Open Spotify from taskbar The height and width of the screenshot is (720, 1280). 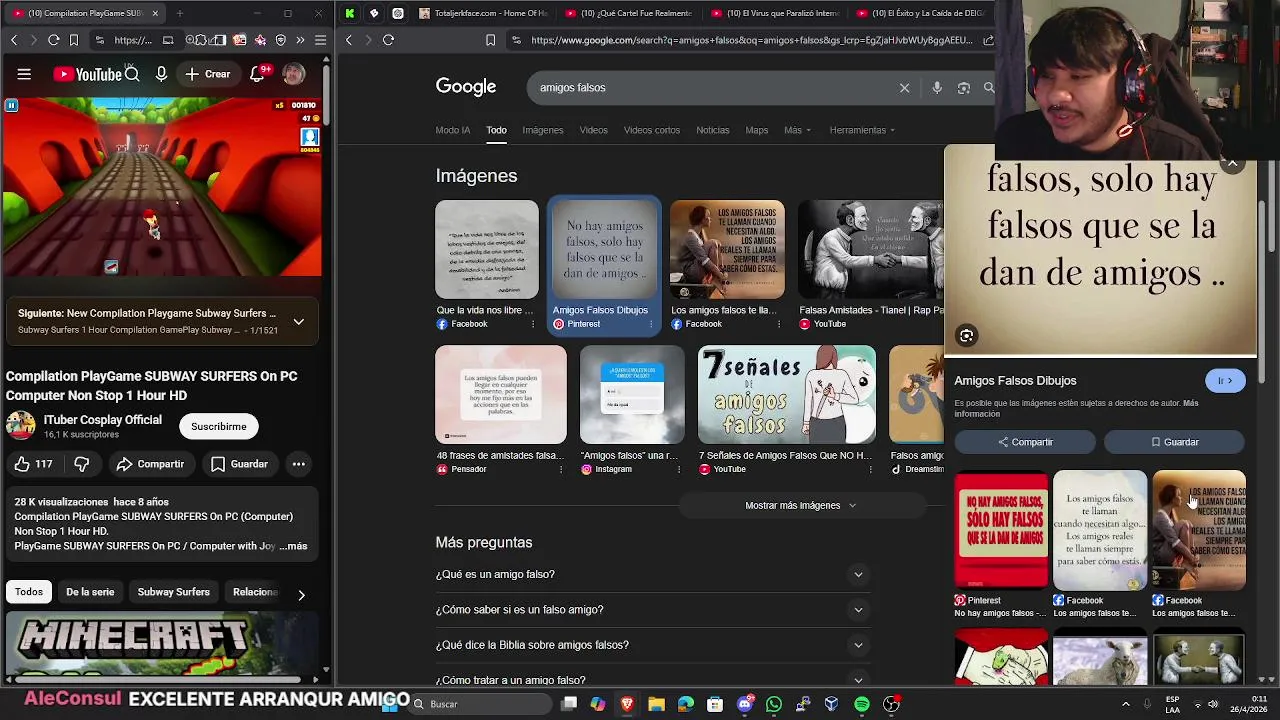click(x=862, y=704)
